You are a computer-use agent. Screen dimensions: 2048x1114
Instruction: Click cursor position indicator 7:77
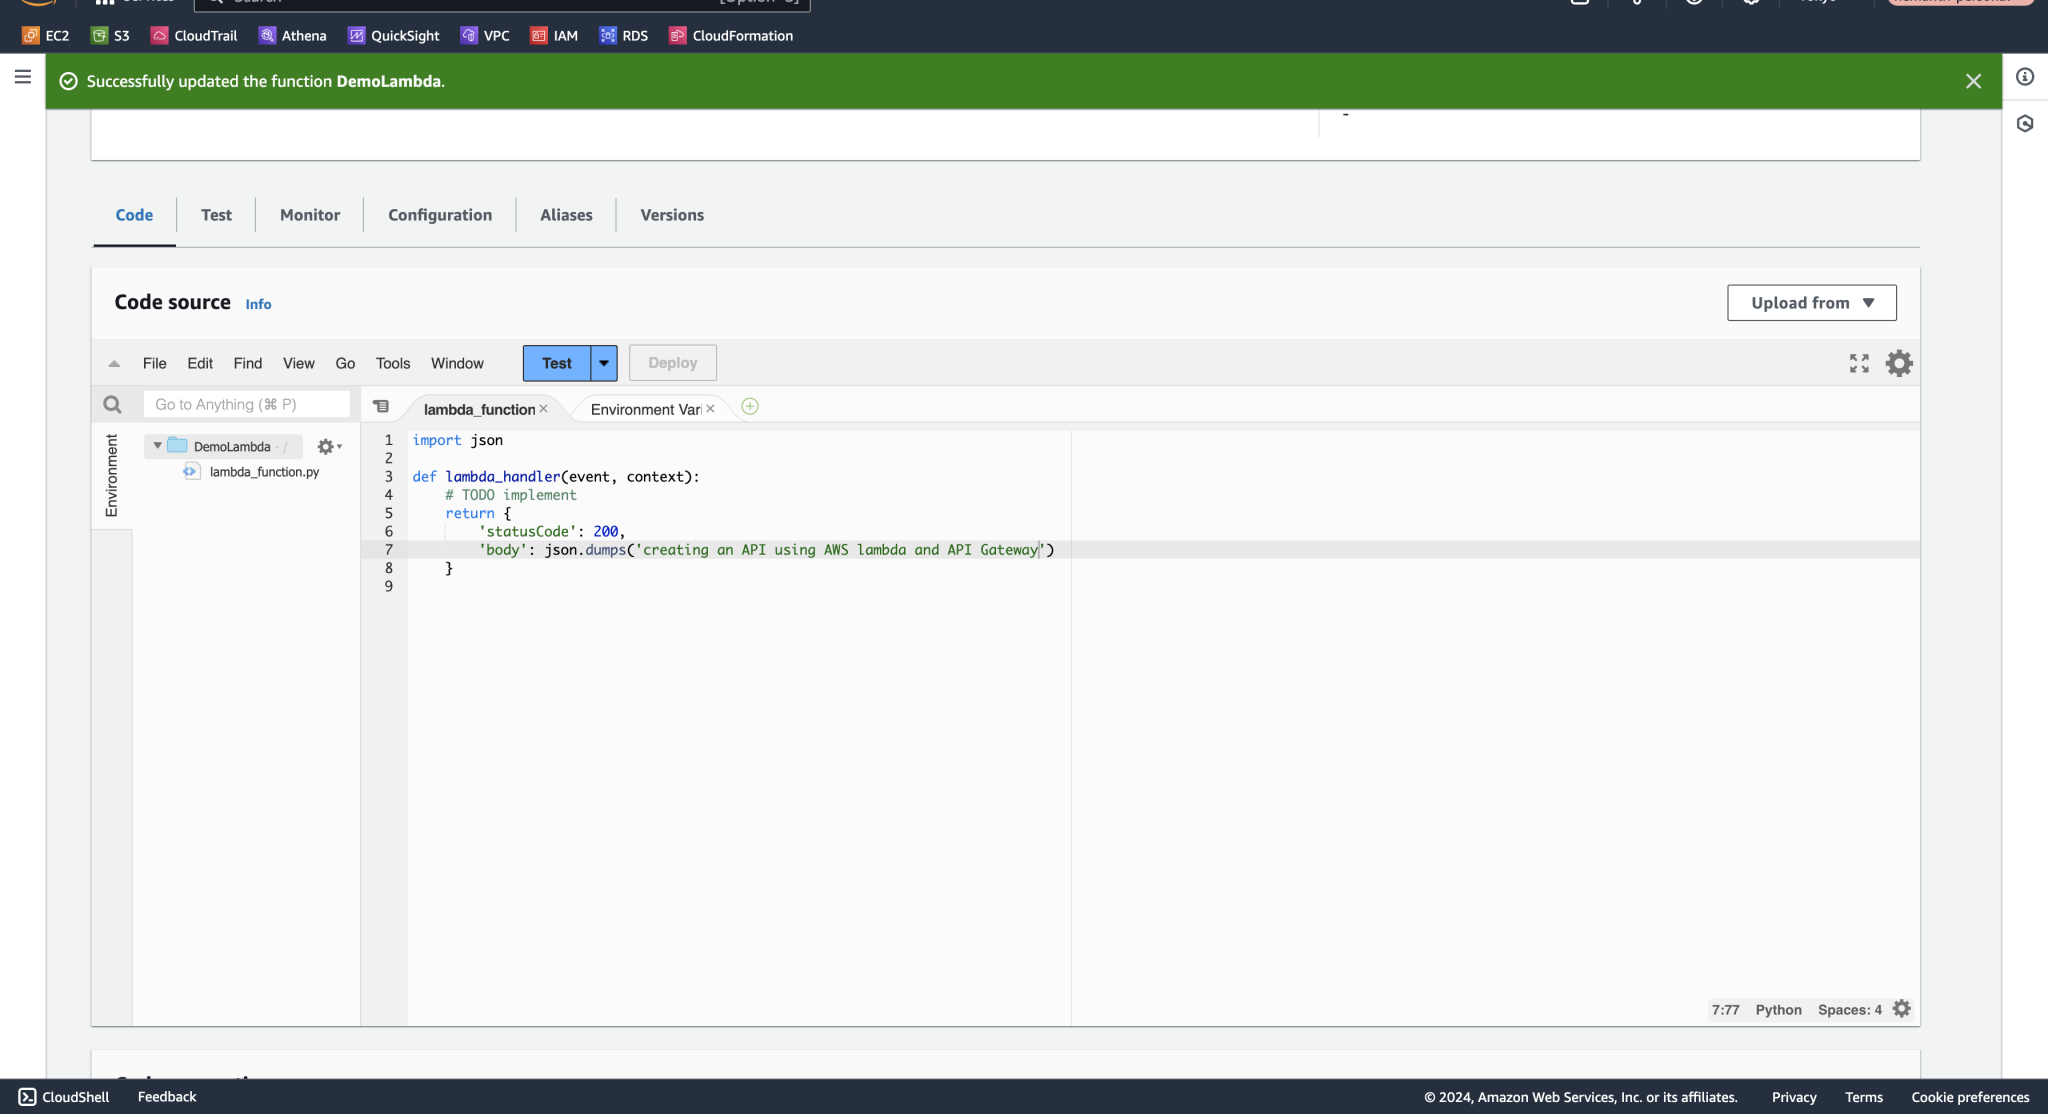[x=1725, y=1010]
